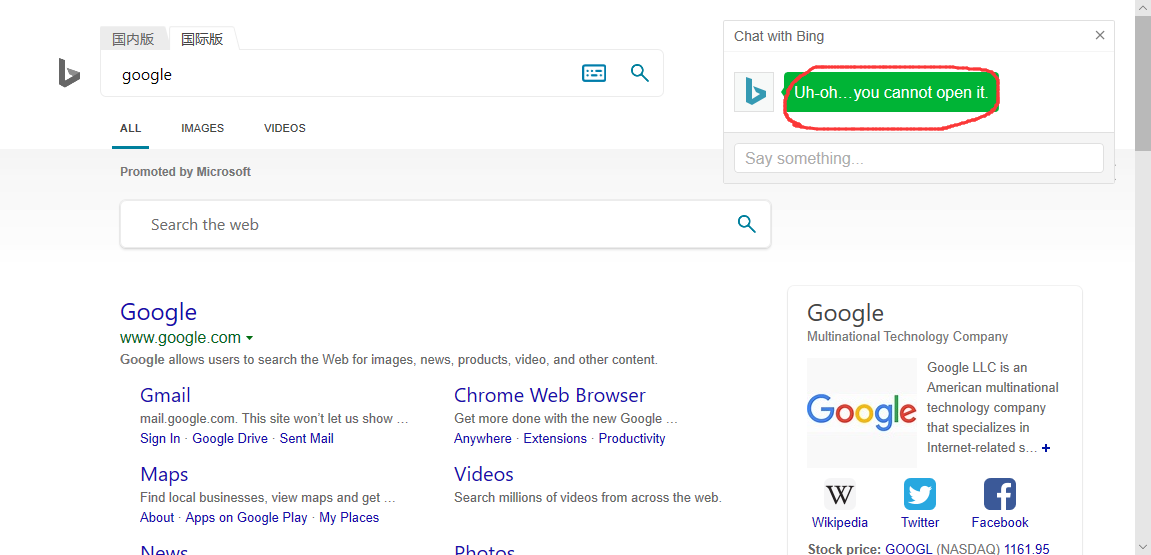
Task: Open Google's Twitter icon link
Action: (920, 495)
